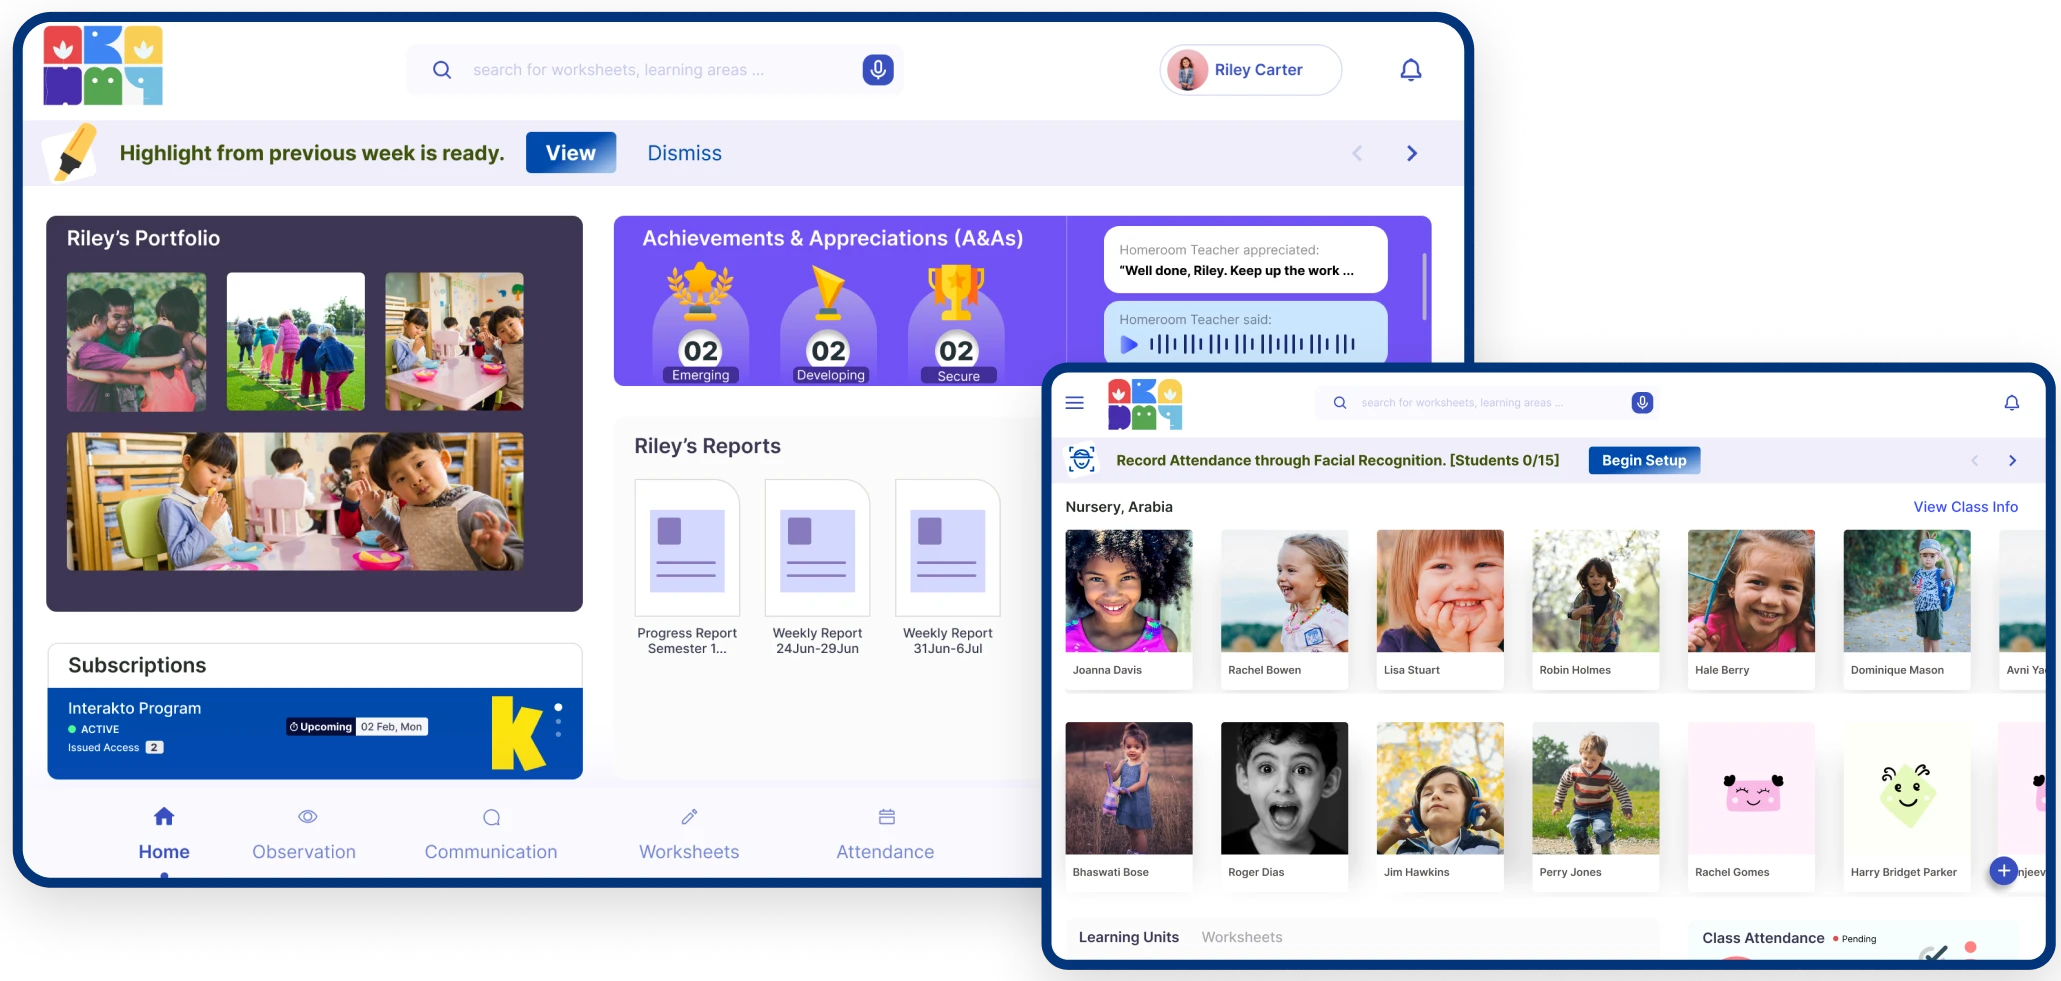
Task: Click the View Class Info link
Action: coord(1965,507)
